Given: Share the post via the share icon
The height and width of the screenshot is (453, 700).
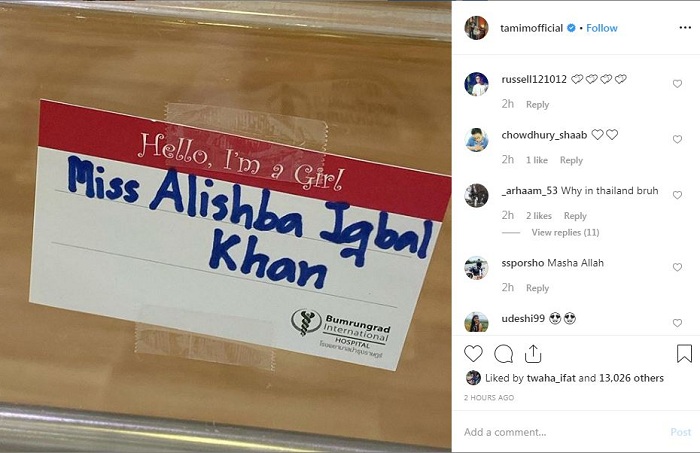Looking at the screenshot, I should (x=533, y=354).
